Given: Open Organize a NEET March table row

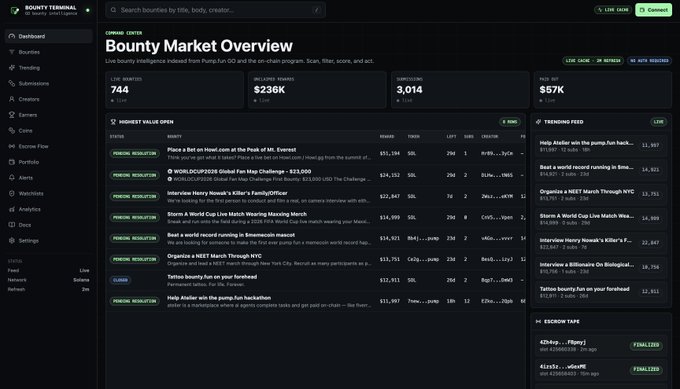Looking at the screenshot, I should 316,259.
